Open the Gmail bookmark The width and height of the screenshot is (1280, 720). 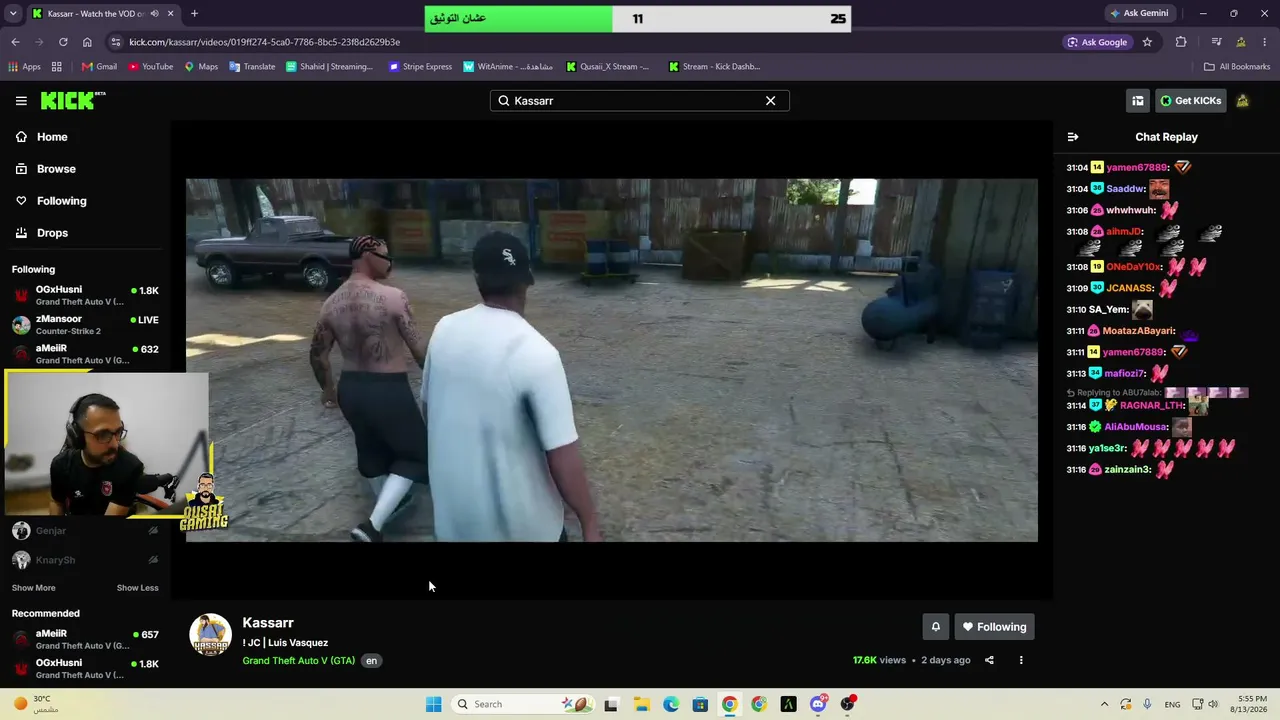(x=99, y=67)
